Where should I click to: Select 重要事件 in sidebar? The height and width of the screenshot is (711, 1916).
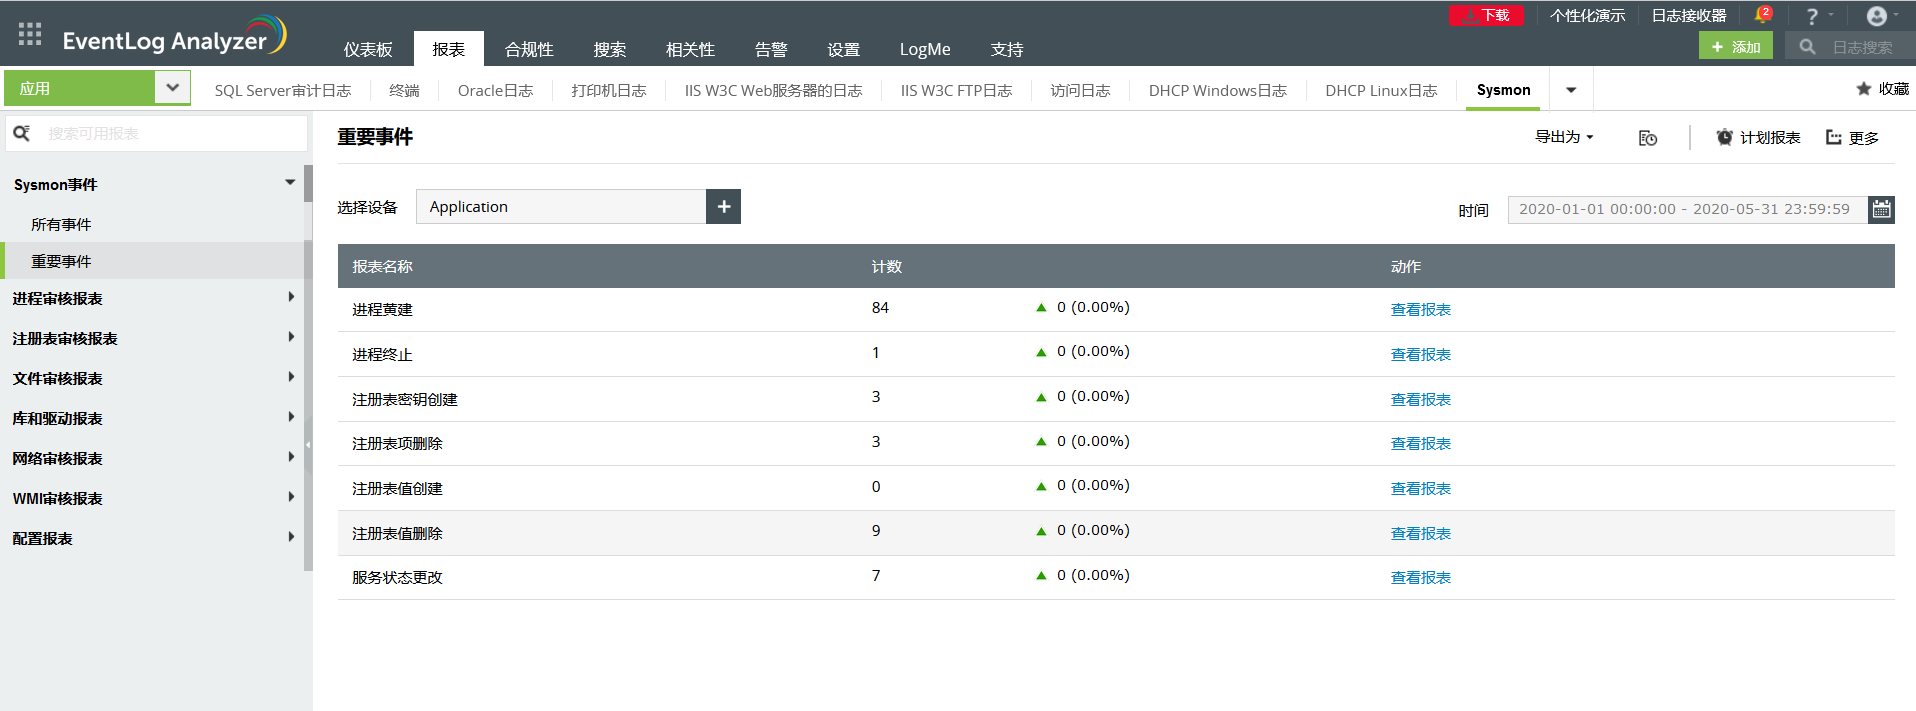61,262
